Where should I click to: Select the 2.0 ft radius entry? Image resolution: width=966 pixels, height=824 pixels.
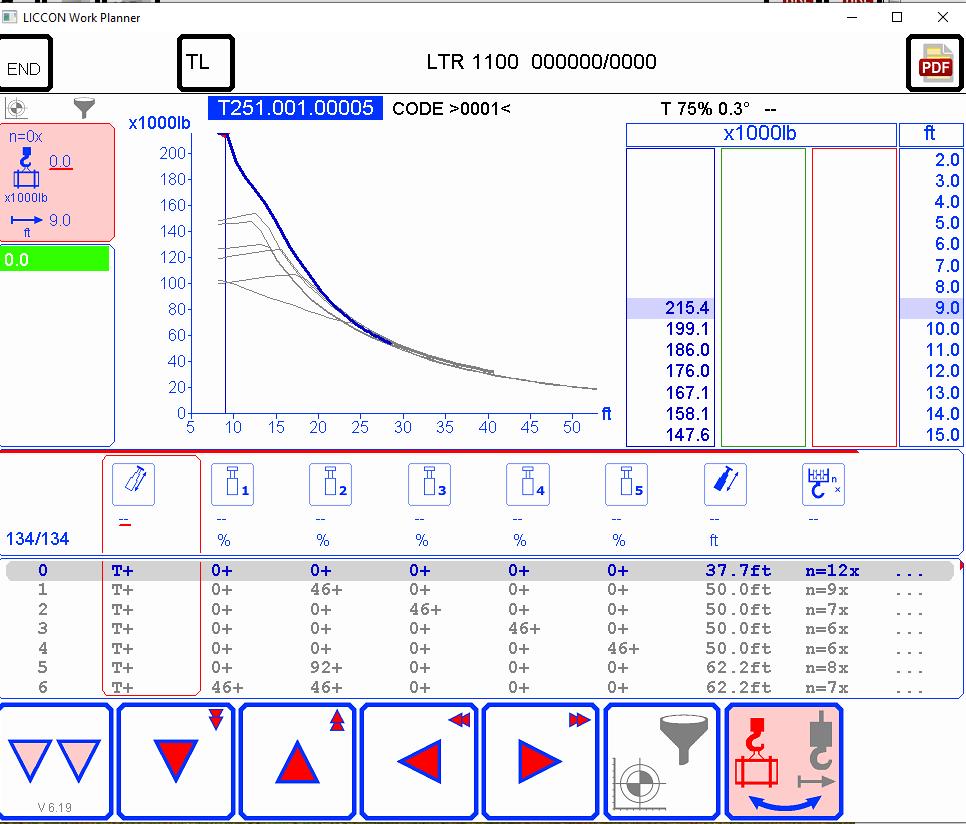947,160
